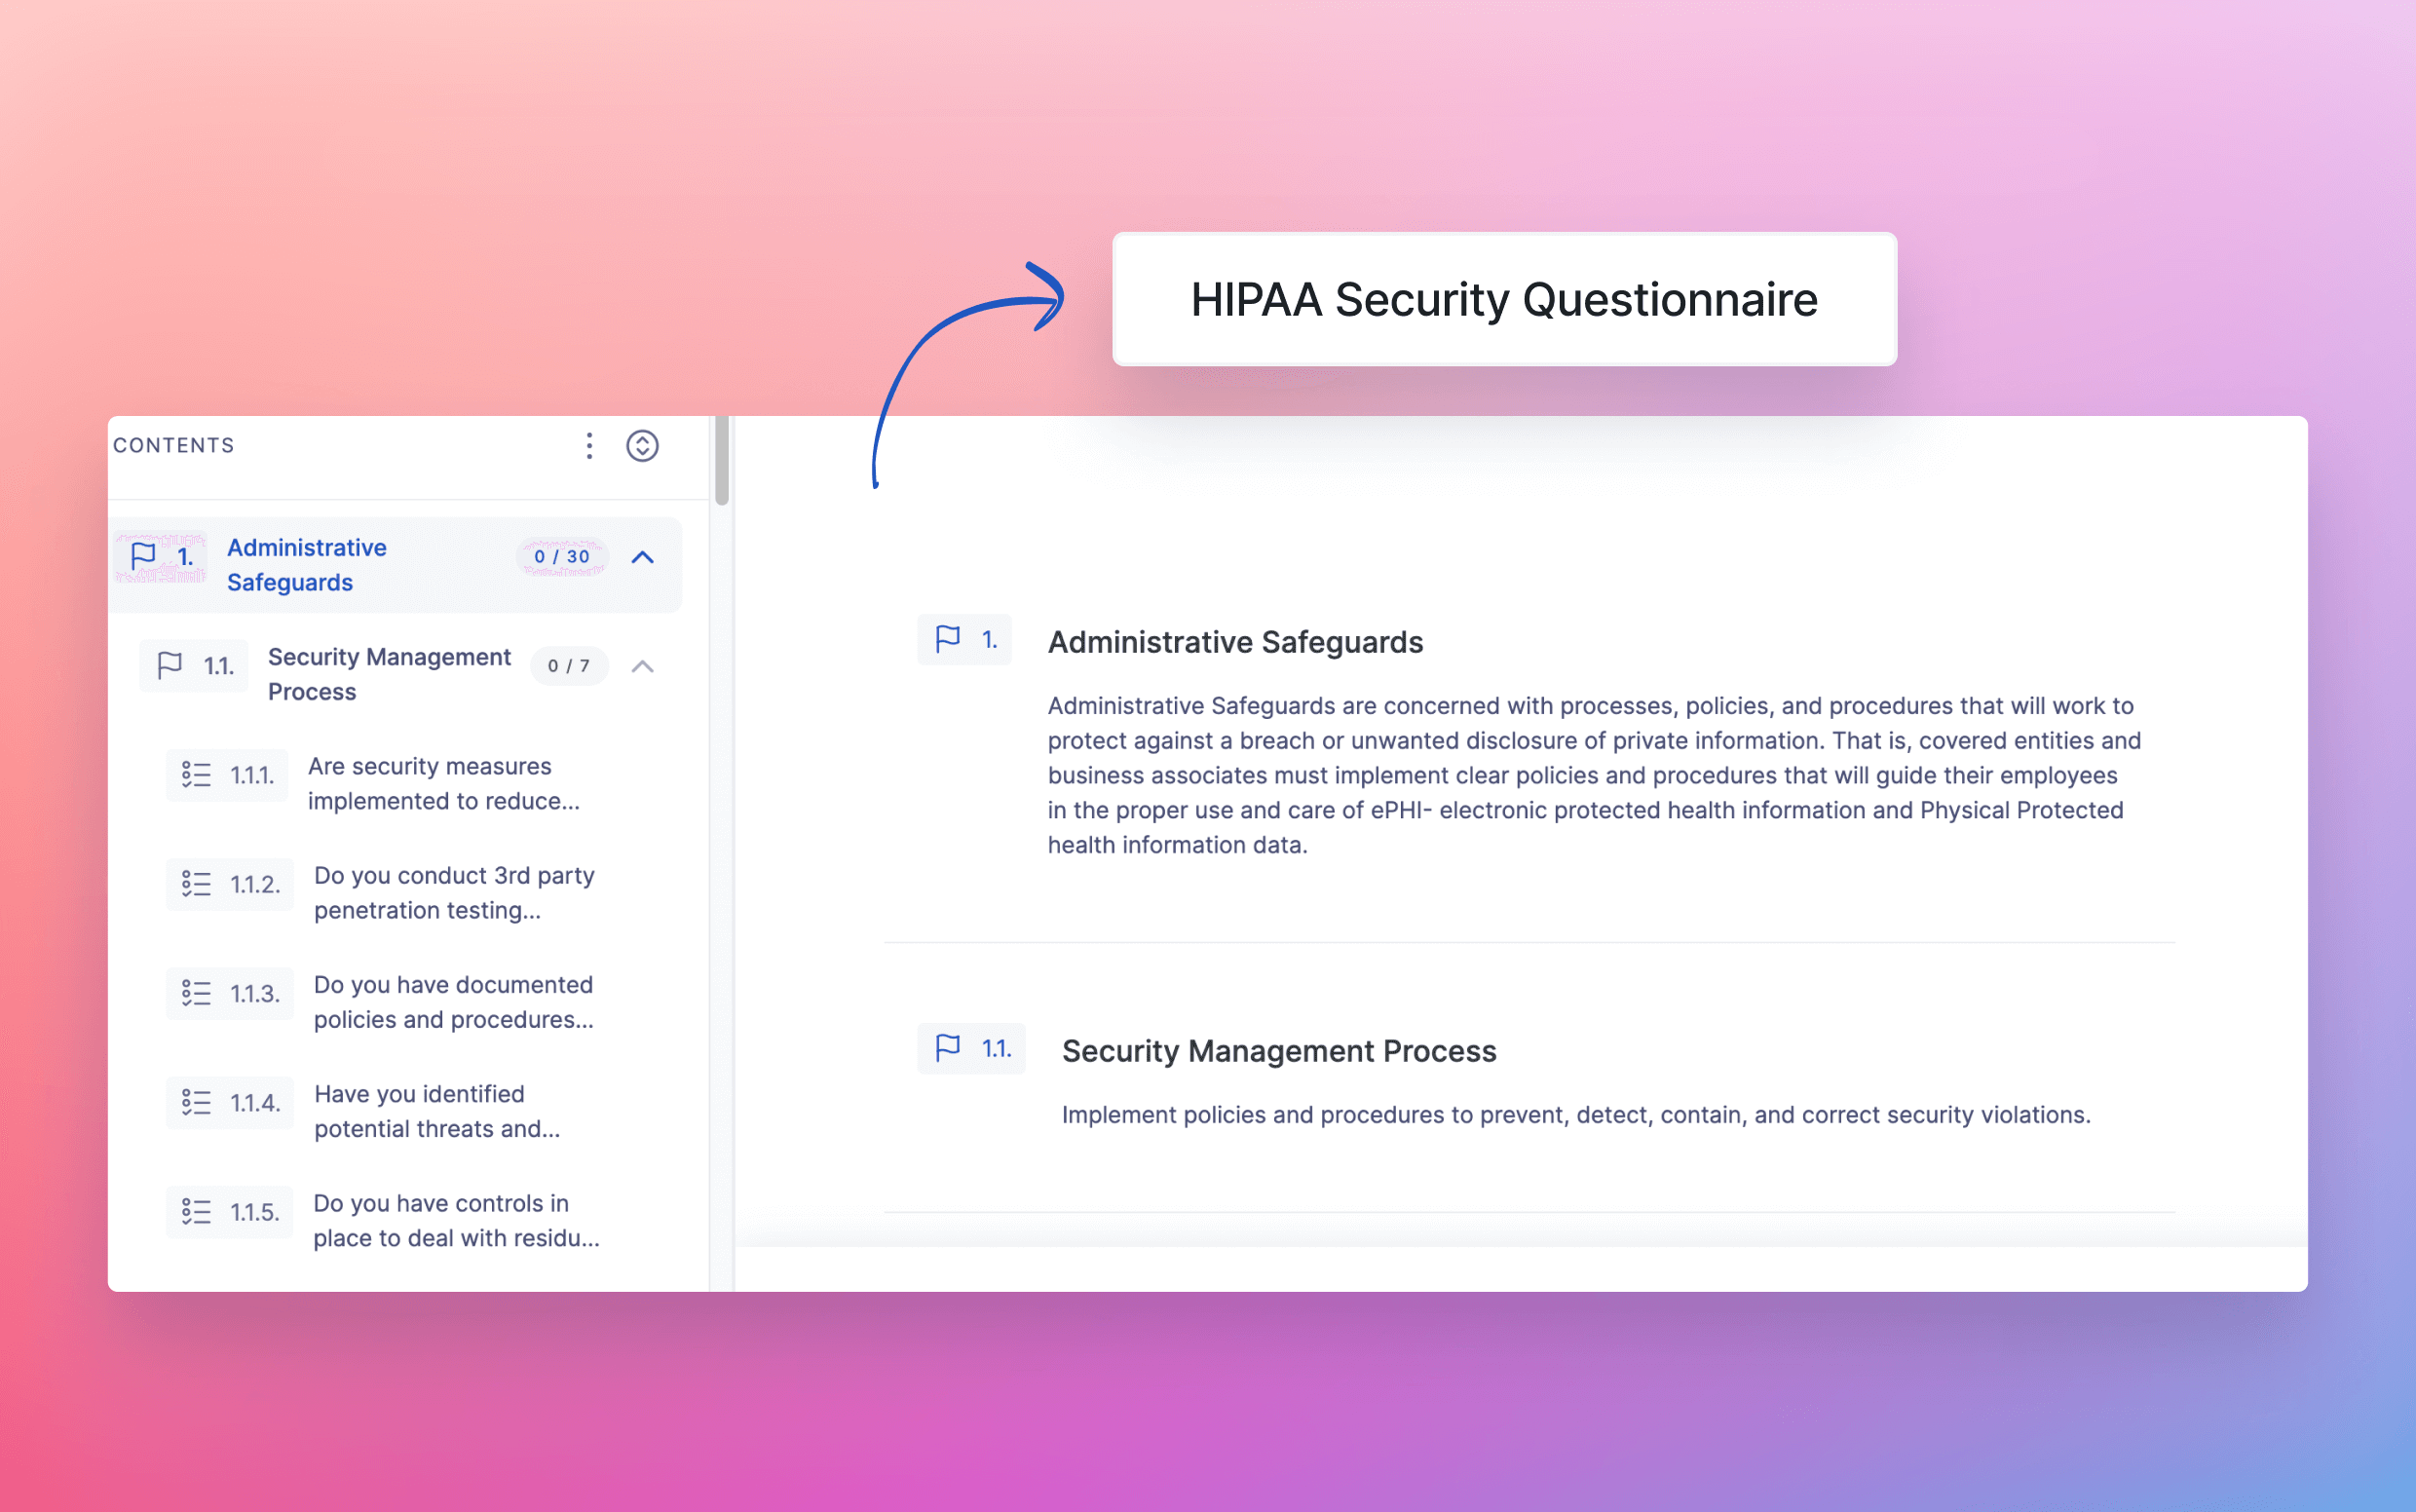
Task: Open question 'Have you identified potential threats and...'
Action: click(437, 1111)
